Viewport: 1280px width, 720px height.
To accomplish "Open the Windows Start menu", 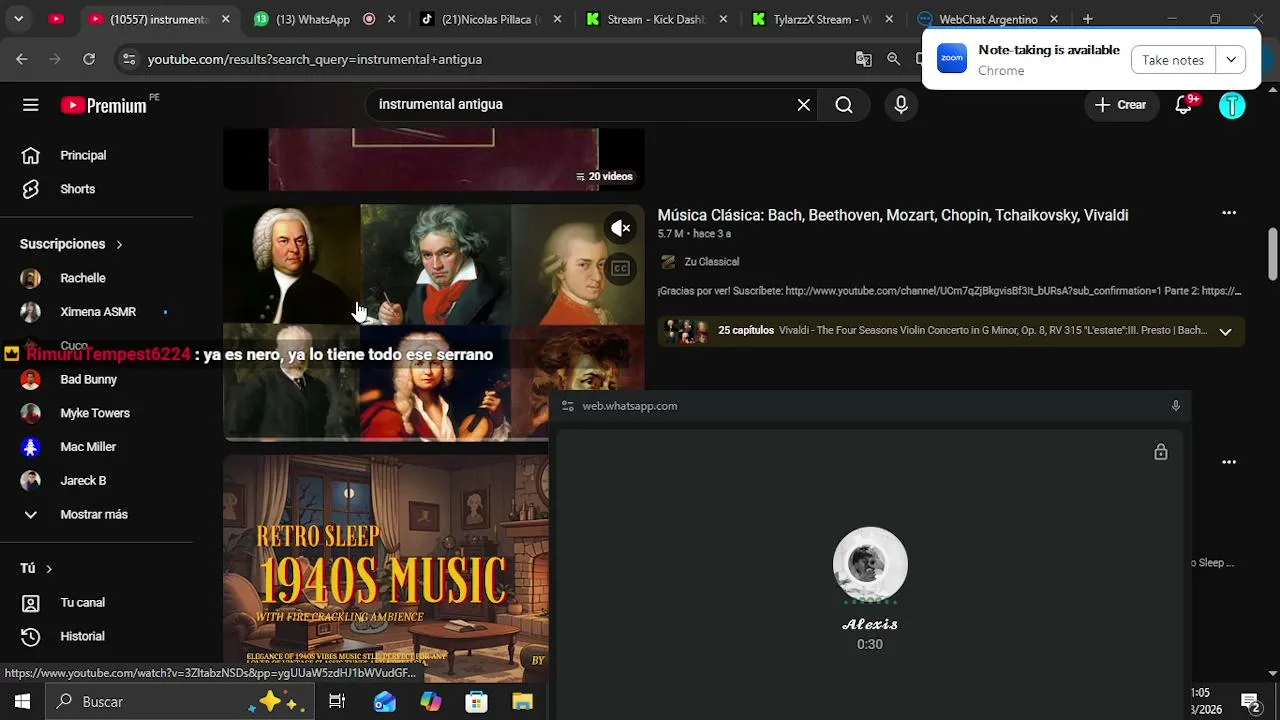I will coord(22,702).
